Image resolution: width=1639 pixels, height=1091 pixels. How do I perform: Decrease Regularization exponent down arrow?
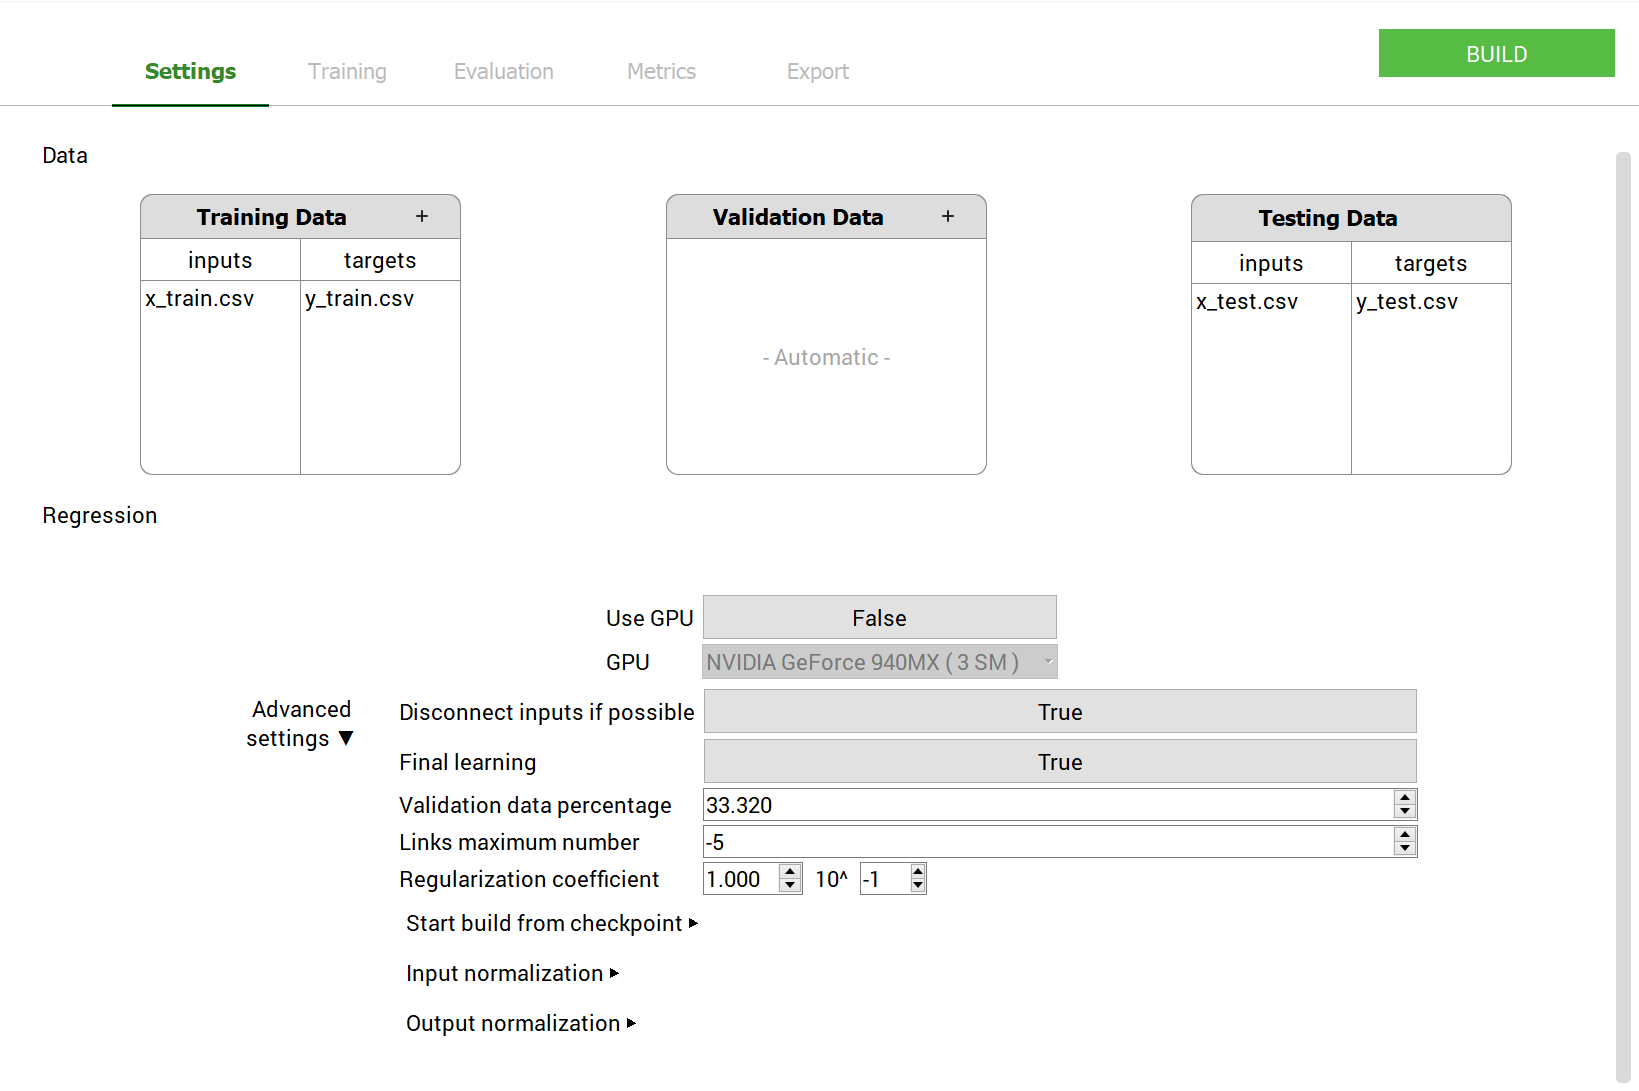[918, 886]
